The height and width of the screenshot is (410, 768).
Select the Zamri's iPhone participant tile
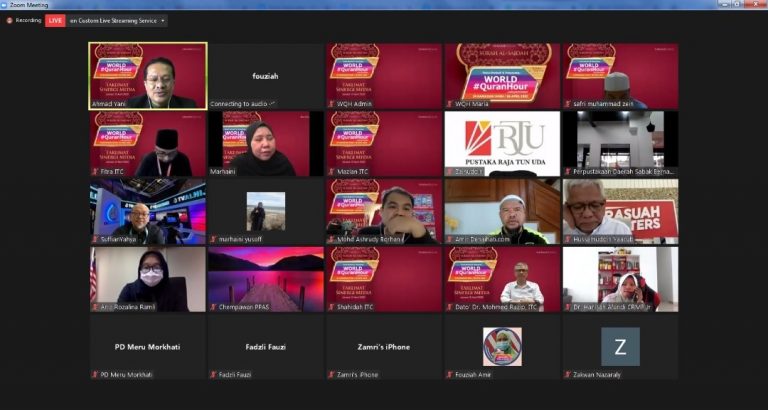point(384,347)
